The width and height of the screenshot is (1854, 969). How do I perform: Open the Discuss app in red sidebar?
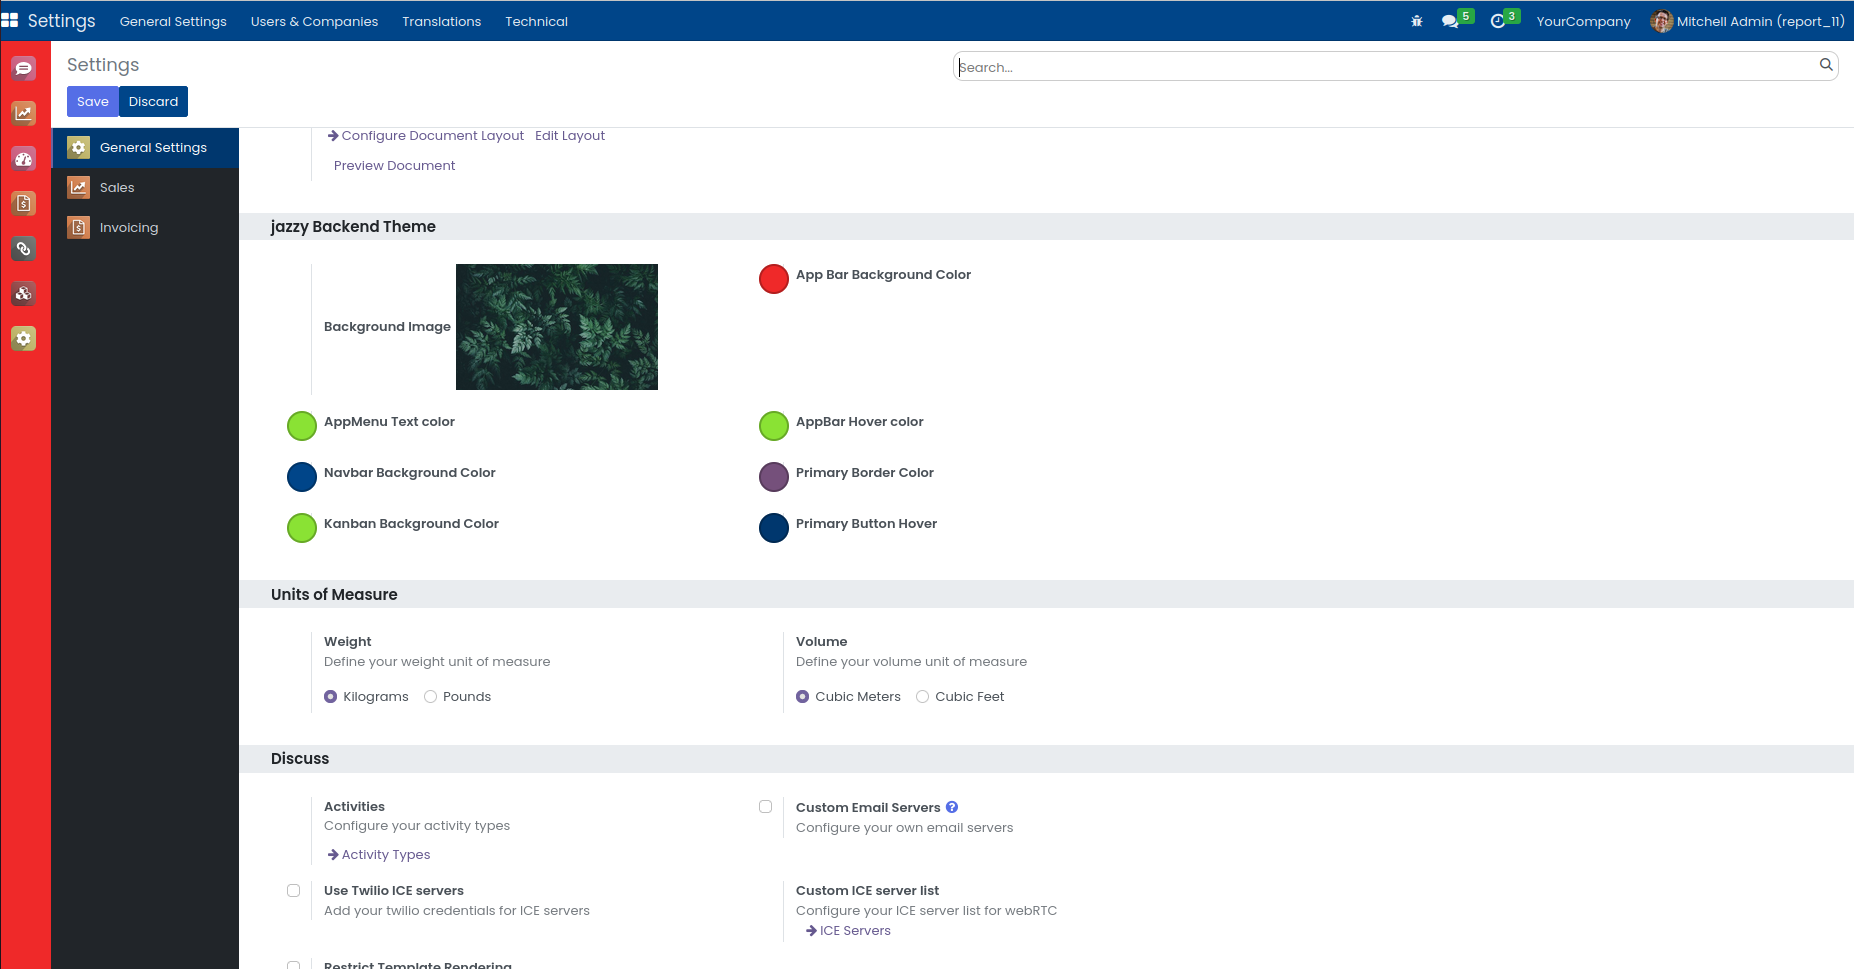click(24, 68)
